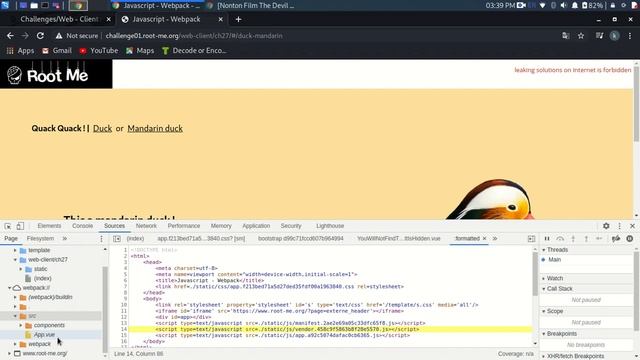
Task: Open Chrome profile avatar
Action: click(x=614, y=36)
